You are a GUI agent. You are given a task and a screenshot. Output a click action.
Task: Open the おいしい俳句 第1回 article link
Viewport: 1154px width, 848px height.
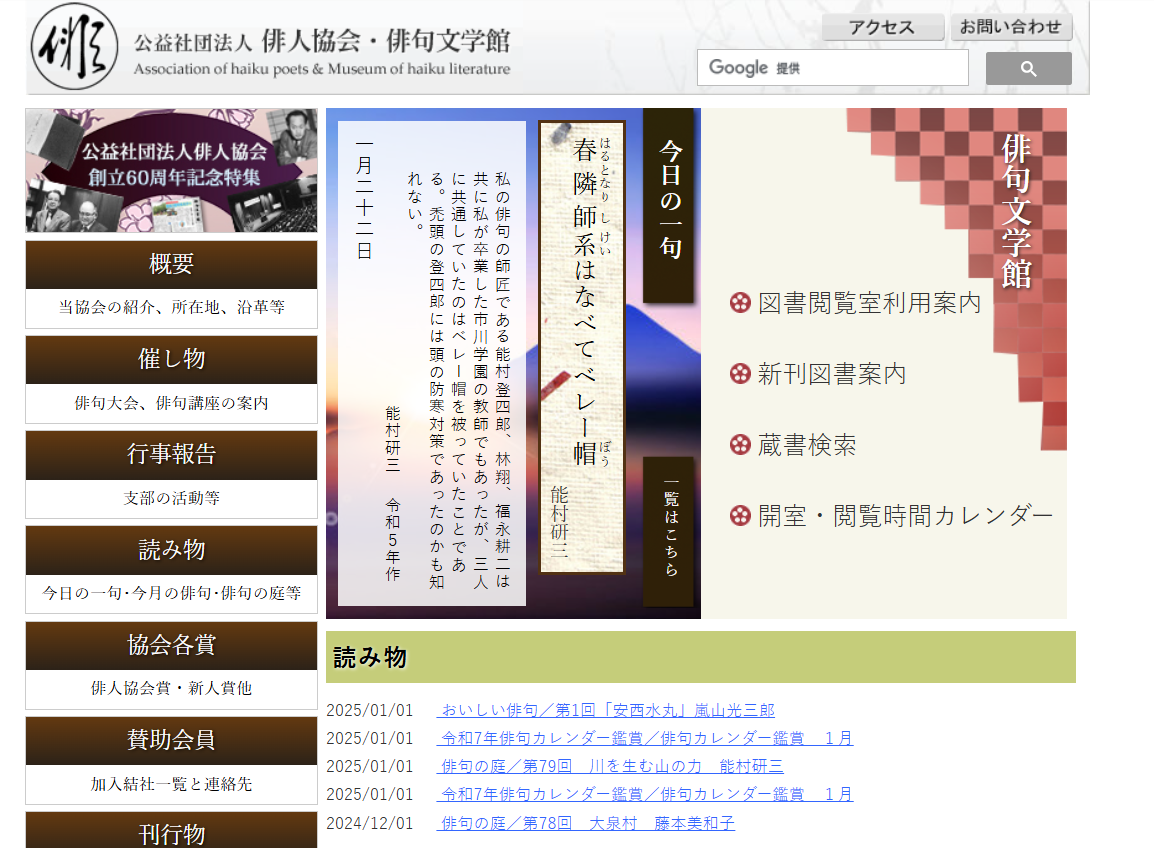[x=607, y=710]
